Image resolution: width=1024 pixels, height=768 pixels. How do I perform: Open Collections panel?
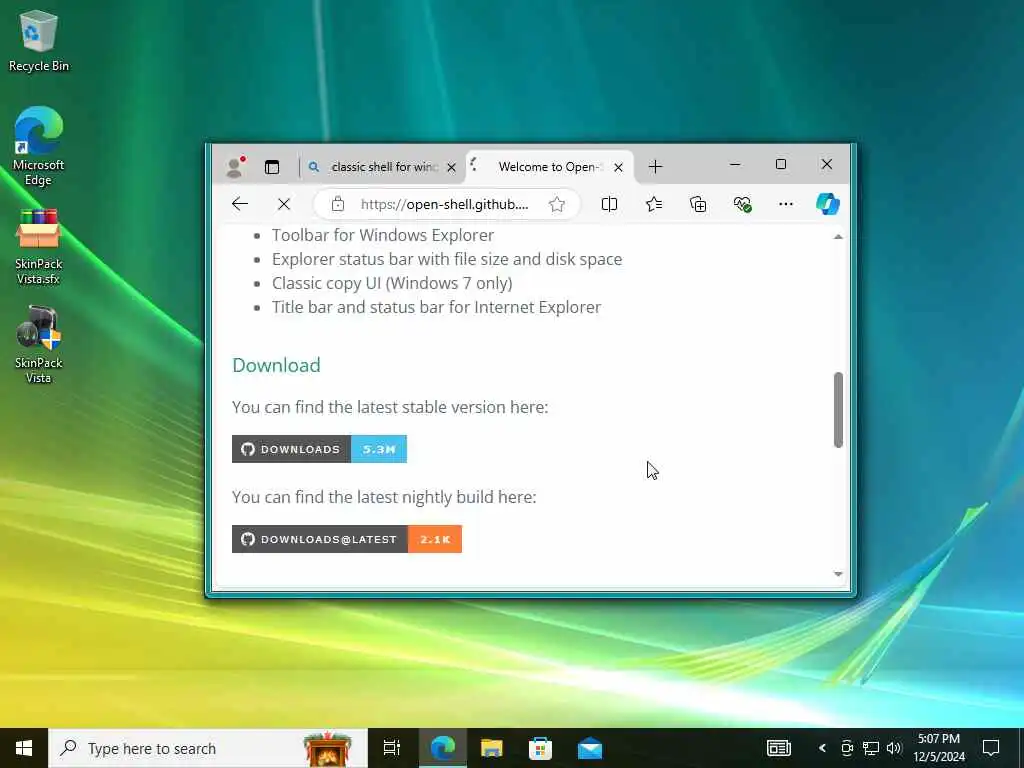coord(698,204)
